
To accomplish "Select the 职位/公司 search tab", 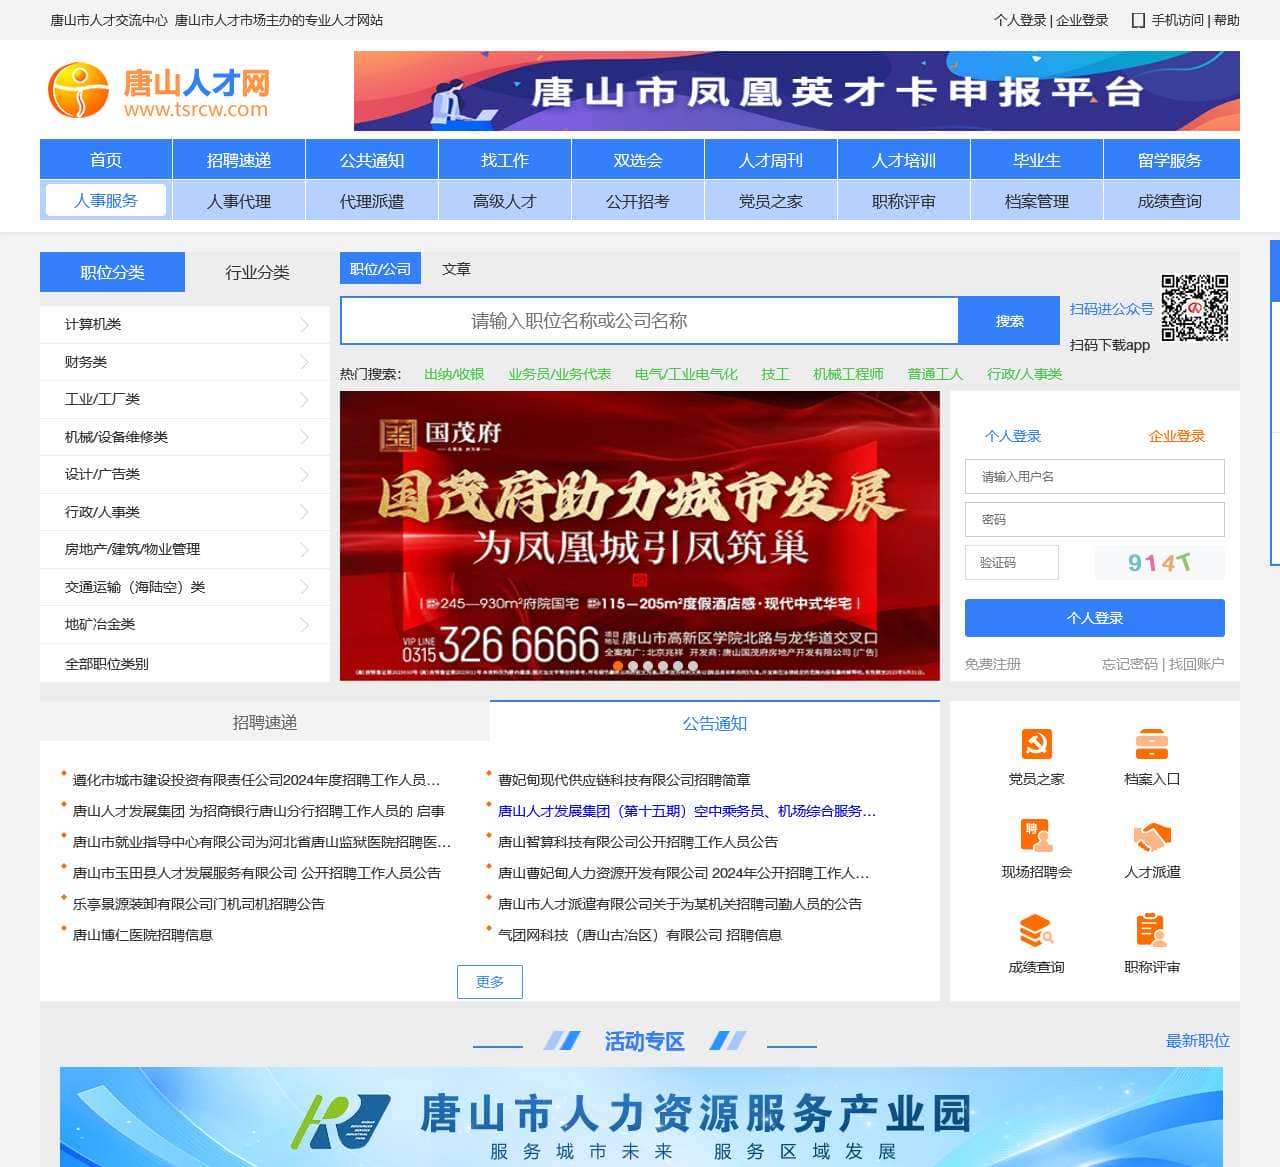I will click(380, 269).
